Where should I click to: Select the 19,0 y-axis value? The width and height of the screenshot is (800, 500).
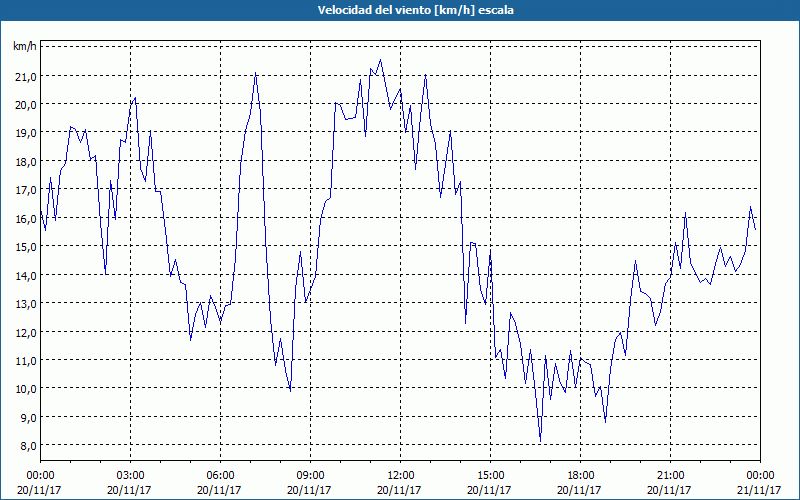26,133
